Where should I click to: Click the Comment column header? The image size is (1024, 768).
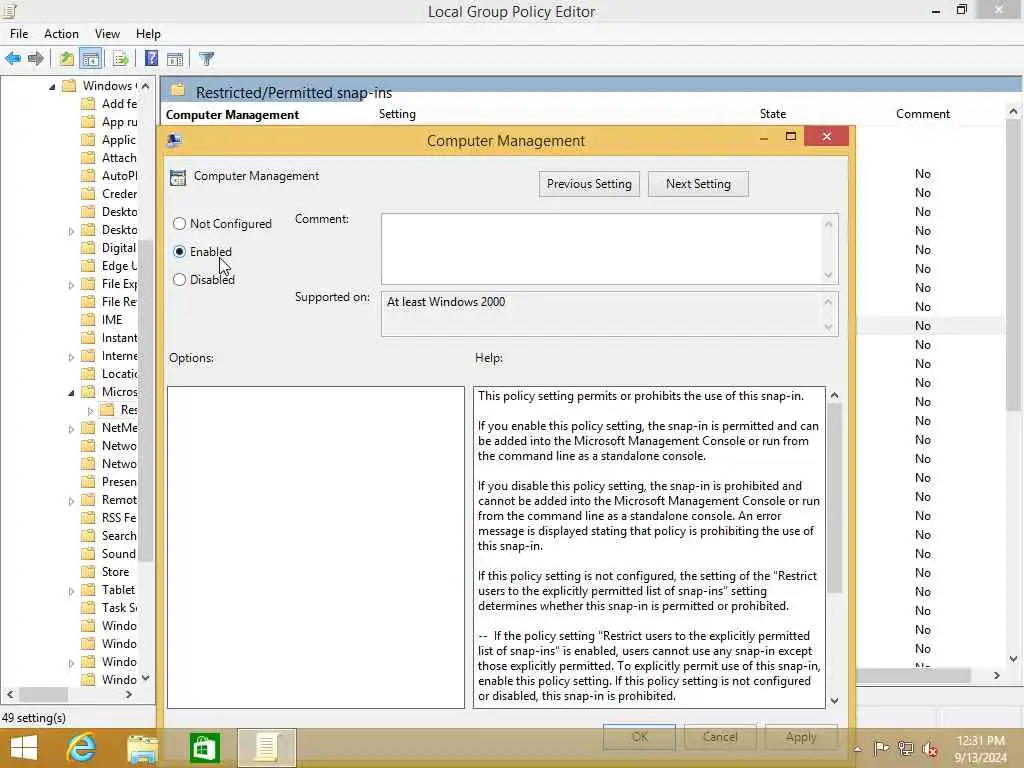point(923,114)
